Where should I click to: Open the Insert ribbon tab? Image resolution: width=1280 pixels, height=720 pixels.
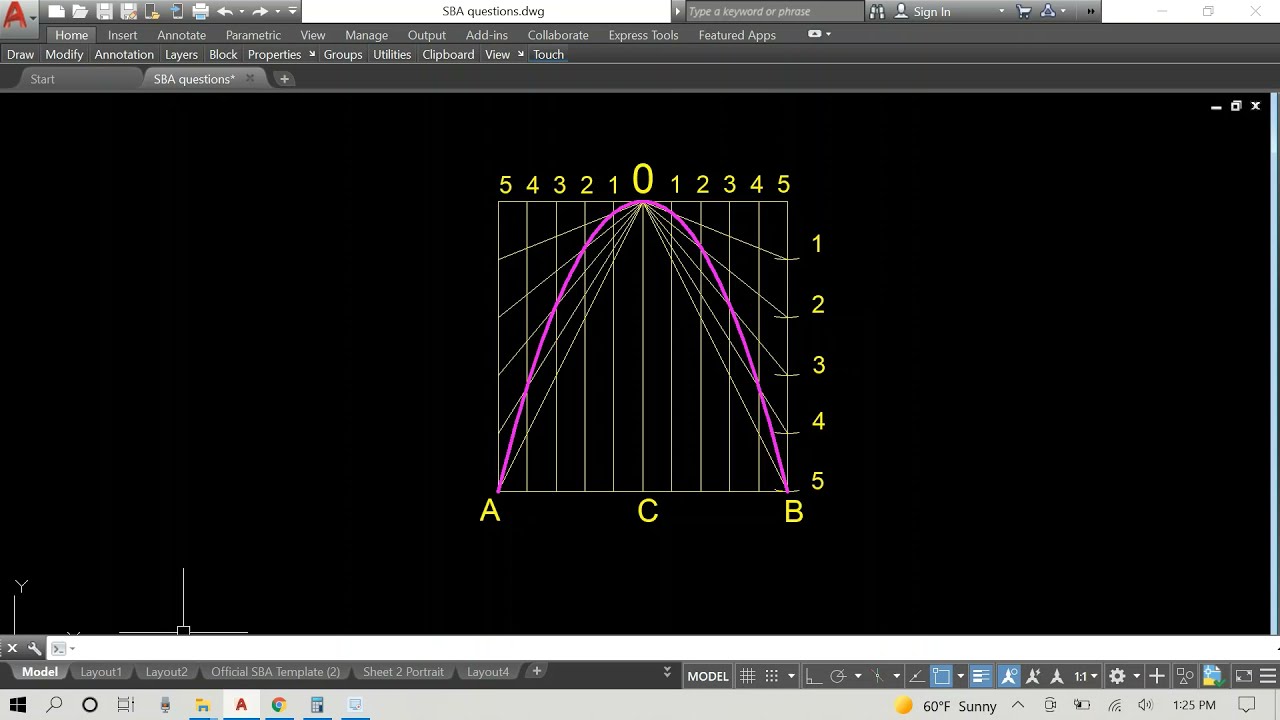[x=122, y=35]
